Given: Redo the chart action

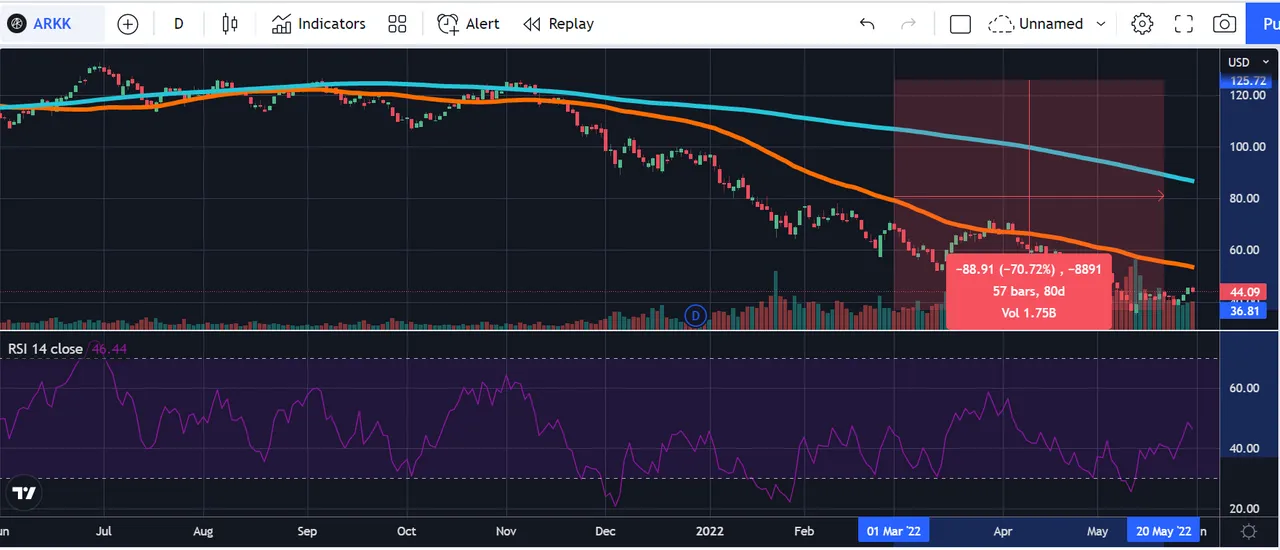Looking at the screenshot, I should pos(908,24).
